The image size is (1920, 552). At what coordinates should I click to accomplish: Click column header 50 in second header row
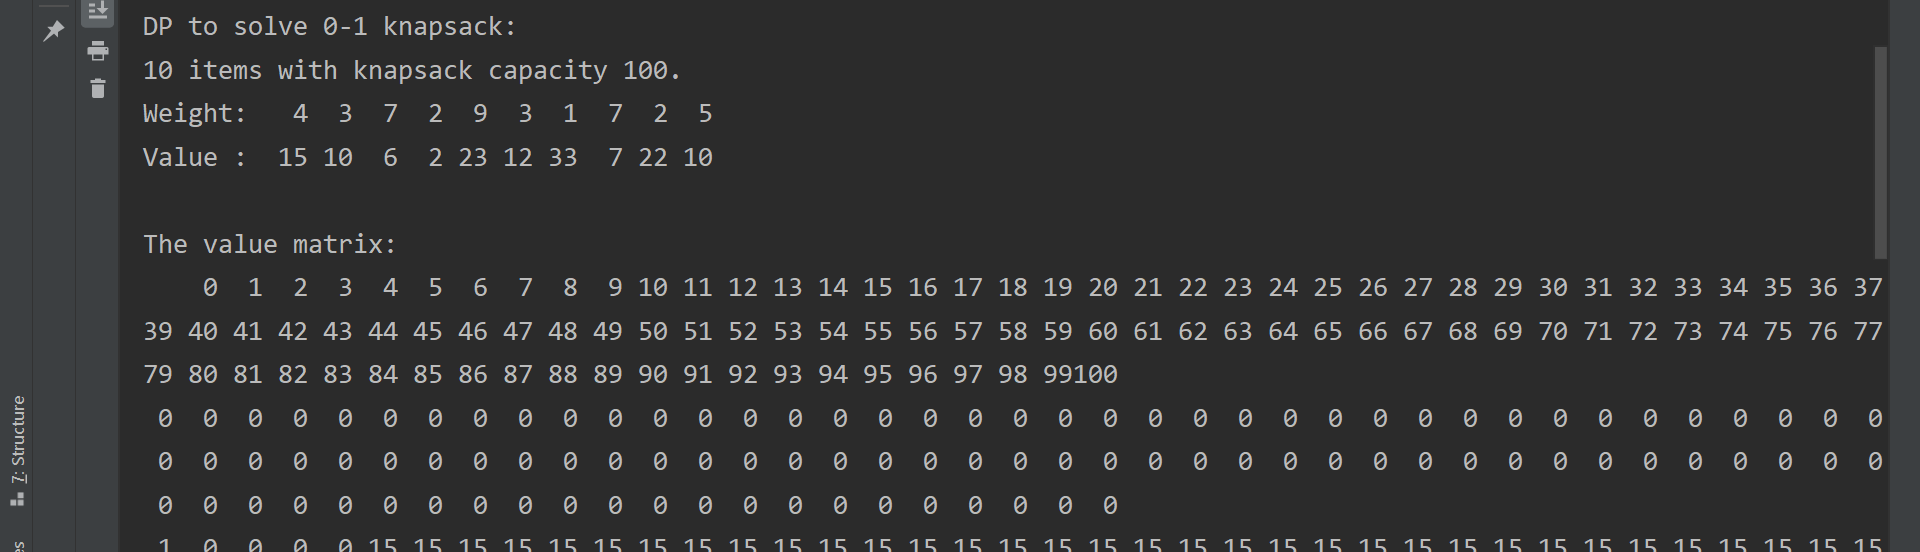click(653, 332)
